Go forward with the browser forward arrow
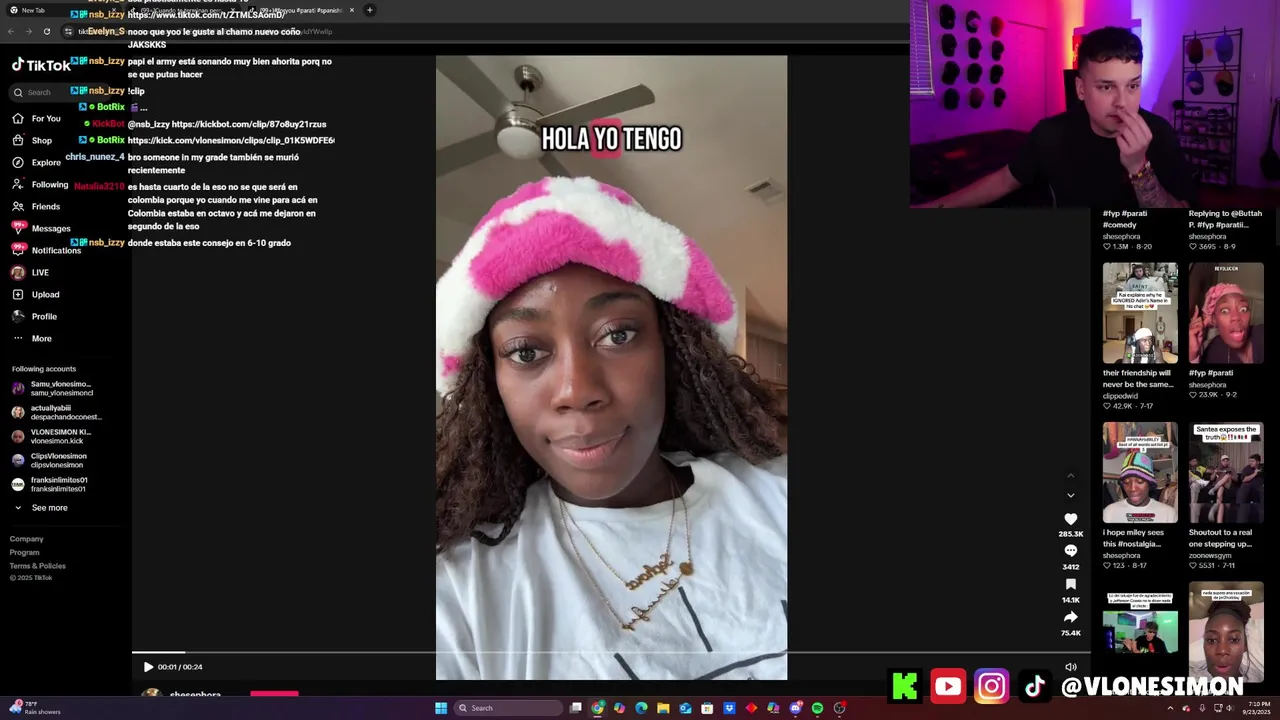Viewport: 1280px width, 720px height. (x=28, y=31)
